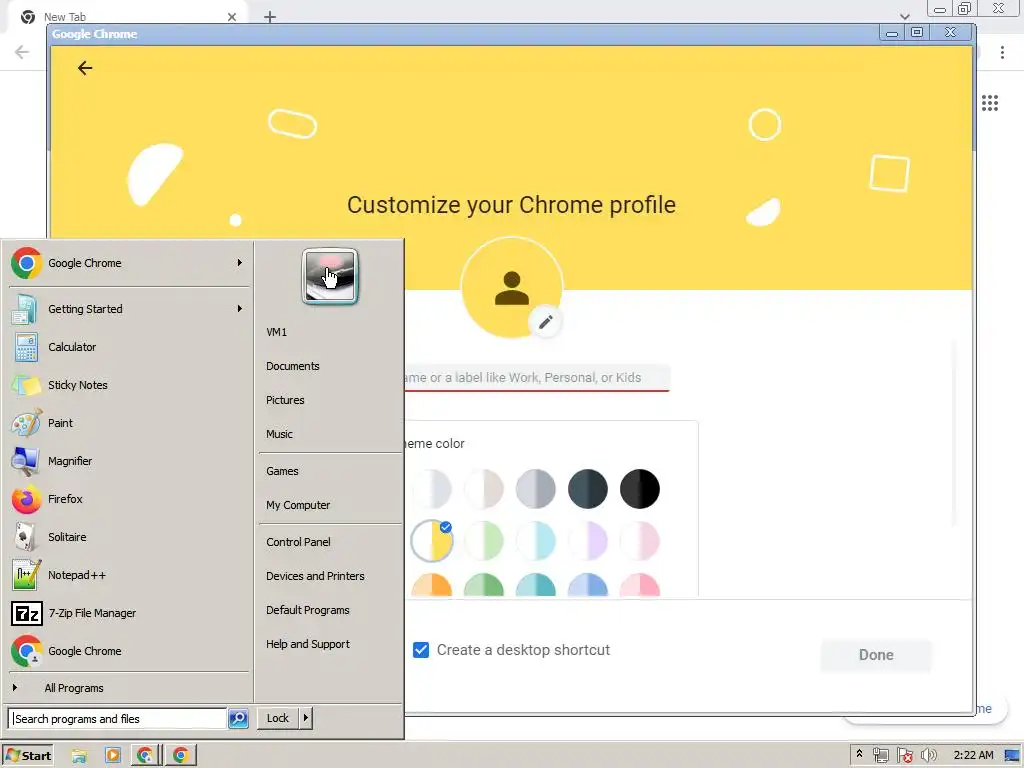Open Pictures from the Start menu
The image size is (1024, 768).
[285, 400]
